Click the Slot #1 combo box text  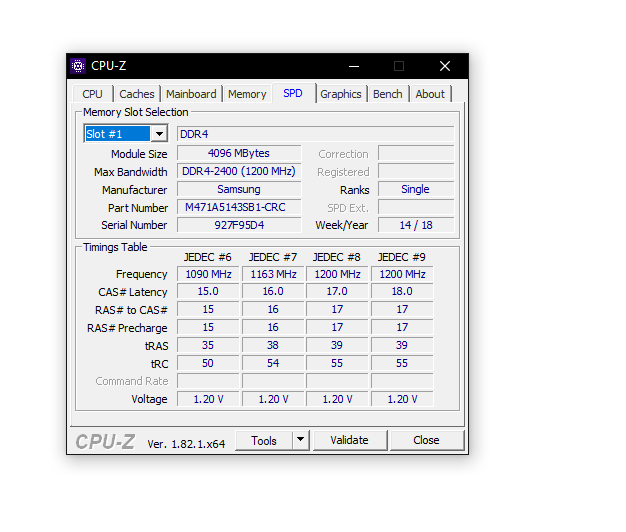click(117, 134)
